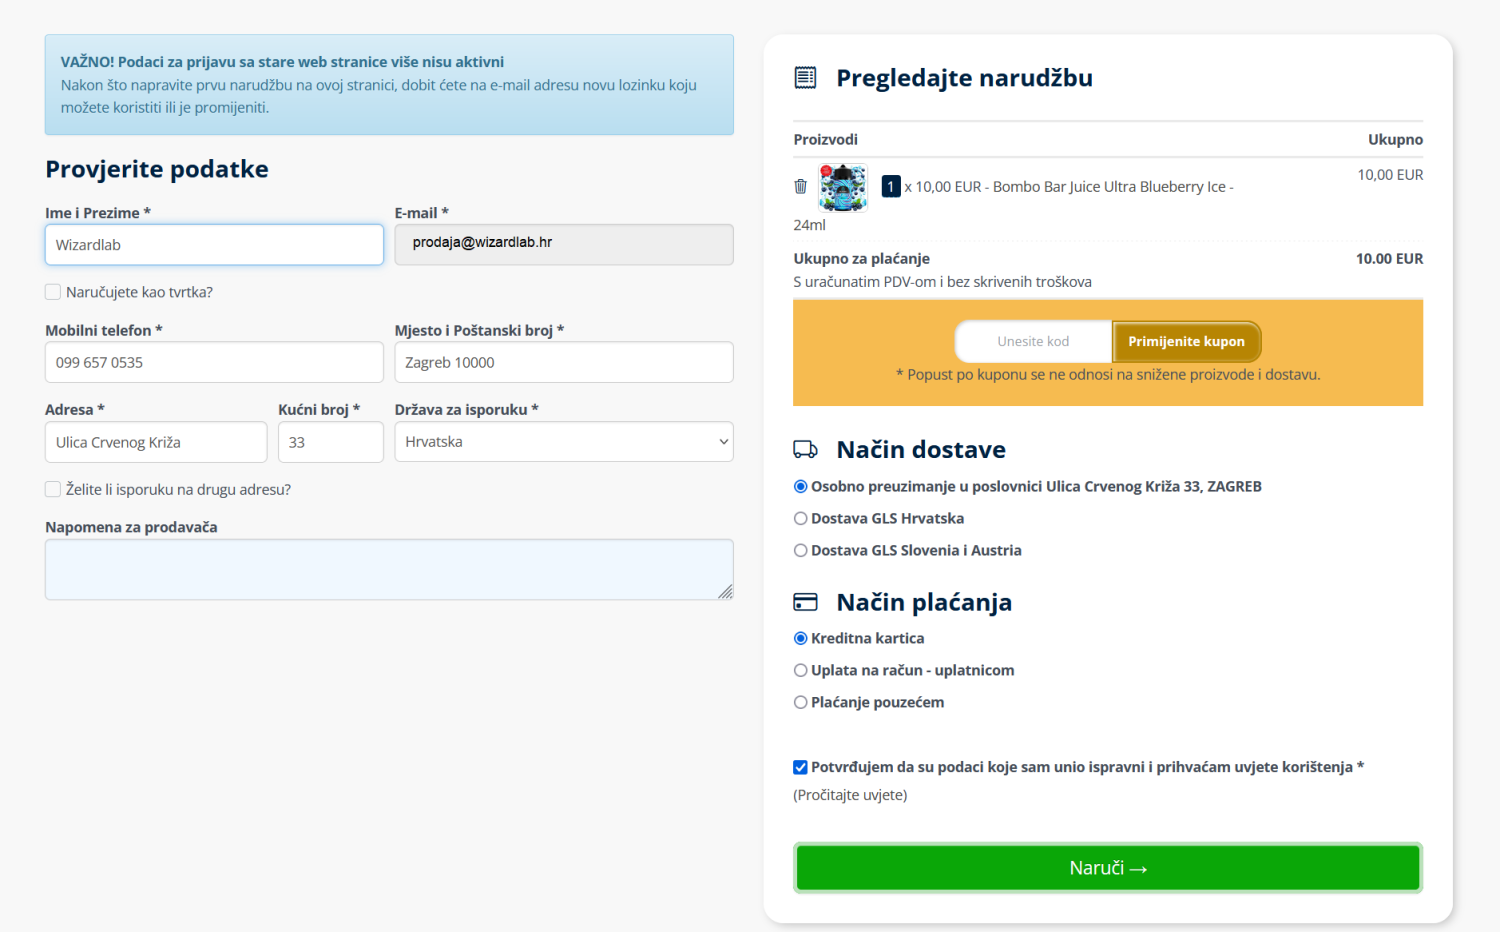Tick the deliver to different address checkbox

(53, 489)
